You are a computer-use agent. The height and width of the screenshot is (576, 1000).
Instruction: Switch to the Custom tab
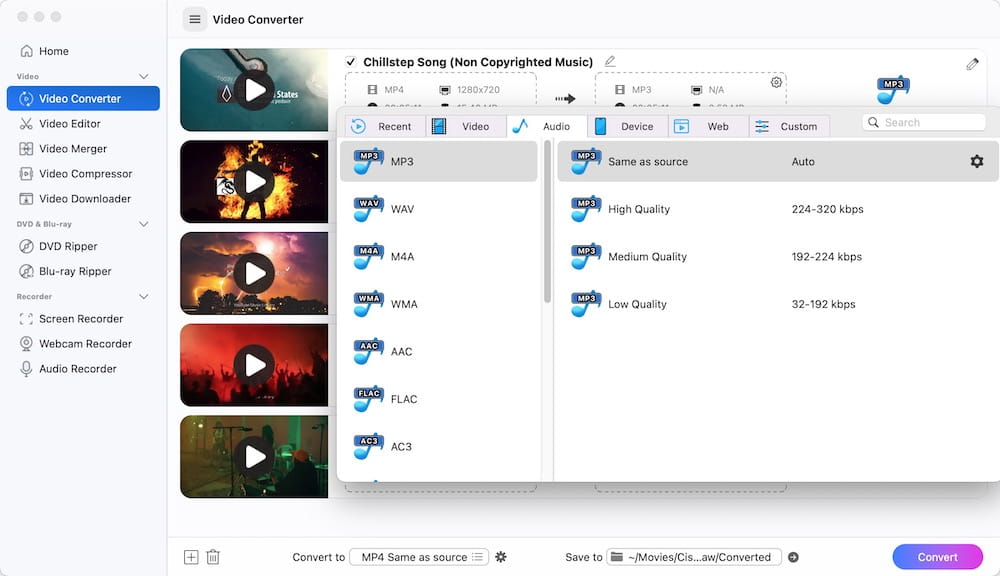[789, 126]
